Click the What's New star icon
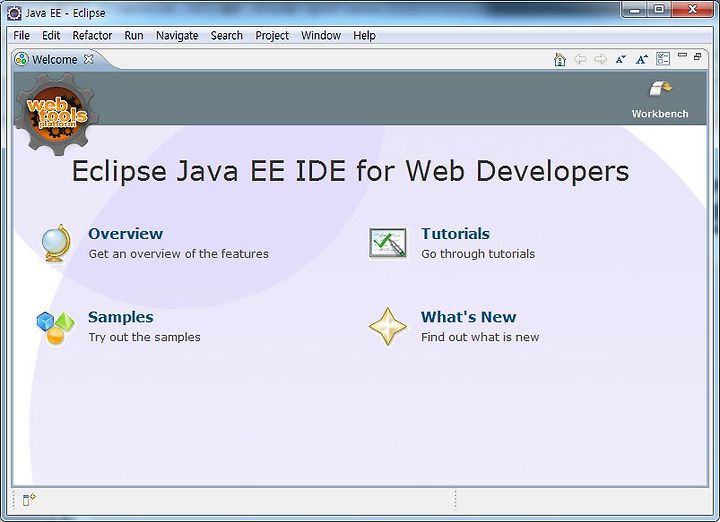The width and height of the screenshot is (720, 522). (388, 326)
